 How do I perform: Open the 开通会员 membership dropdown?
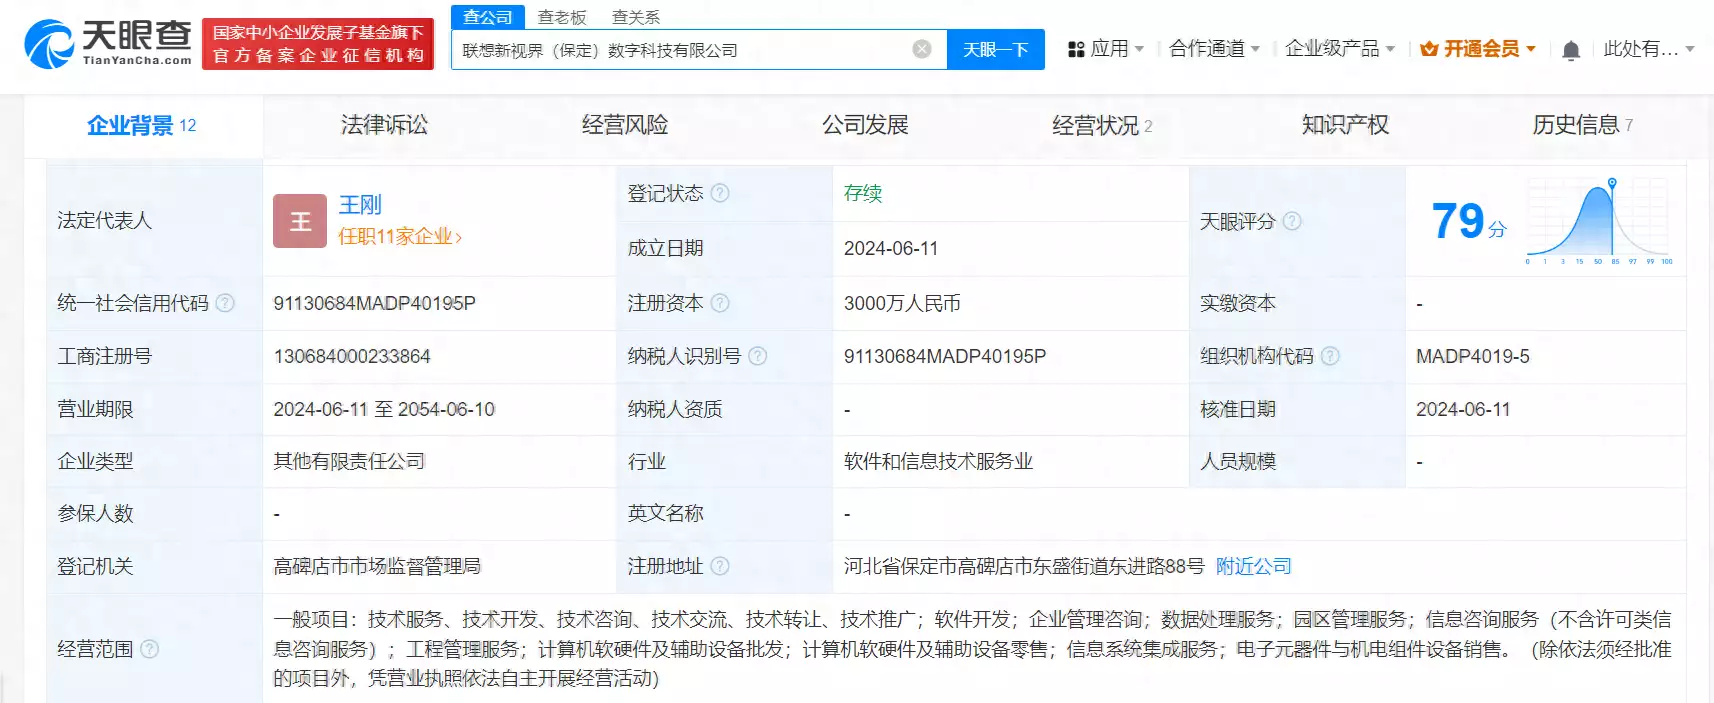point(1477,49)
